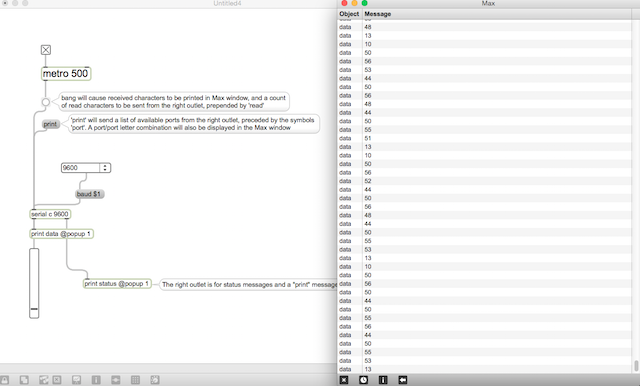Image resolution: width=640 pixels, height=386 pixels.
Task: Click the bang button below metro 500
Action: pos(46,102)
